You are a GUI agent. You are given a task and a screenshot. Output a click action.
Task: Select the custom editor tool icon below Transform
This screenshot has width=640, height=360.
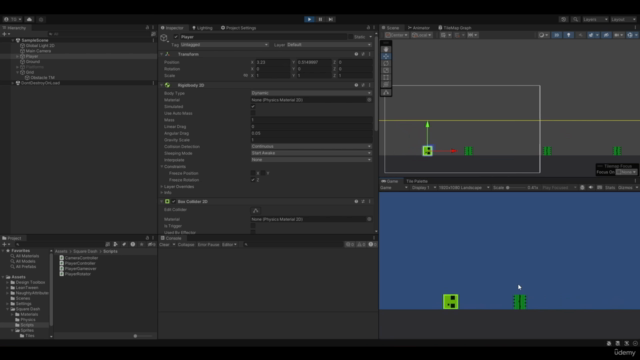pyautogui.click(x=386, y=93)
